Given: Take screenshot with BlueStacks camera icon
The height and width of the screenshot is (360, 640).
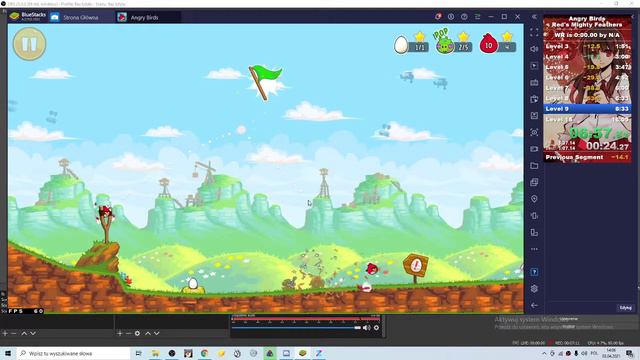Looking at the screenshot, I should 534,132.
